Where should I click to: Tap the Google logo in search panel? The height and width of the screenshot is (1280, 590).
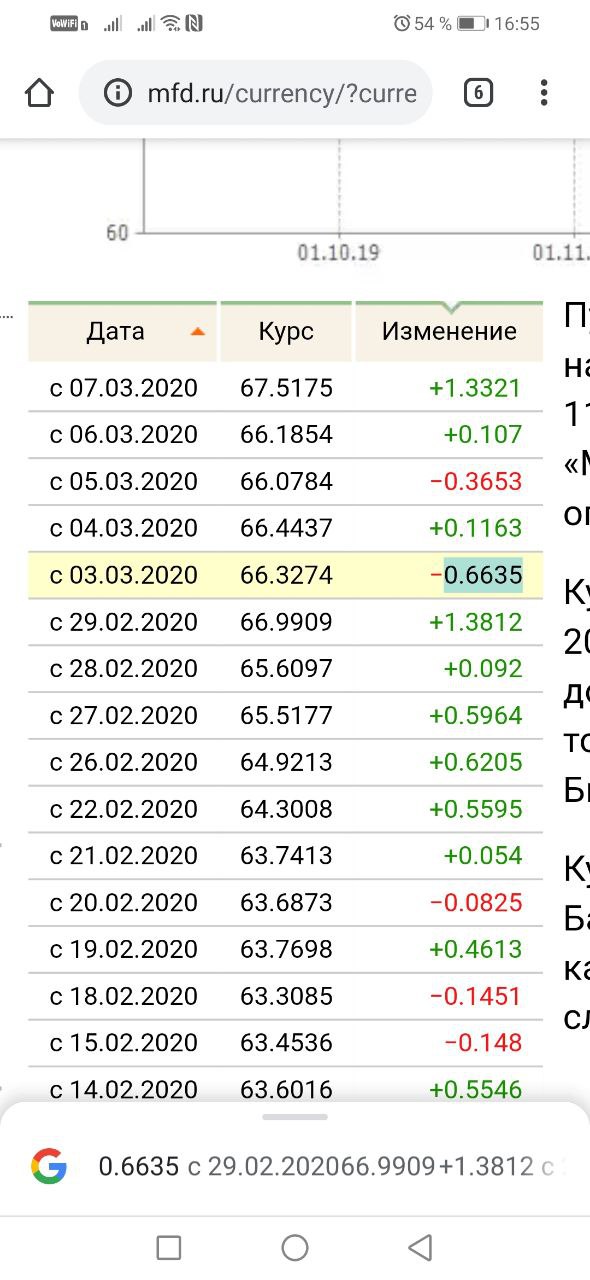(49, 1166)
